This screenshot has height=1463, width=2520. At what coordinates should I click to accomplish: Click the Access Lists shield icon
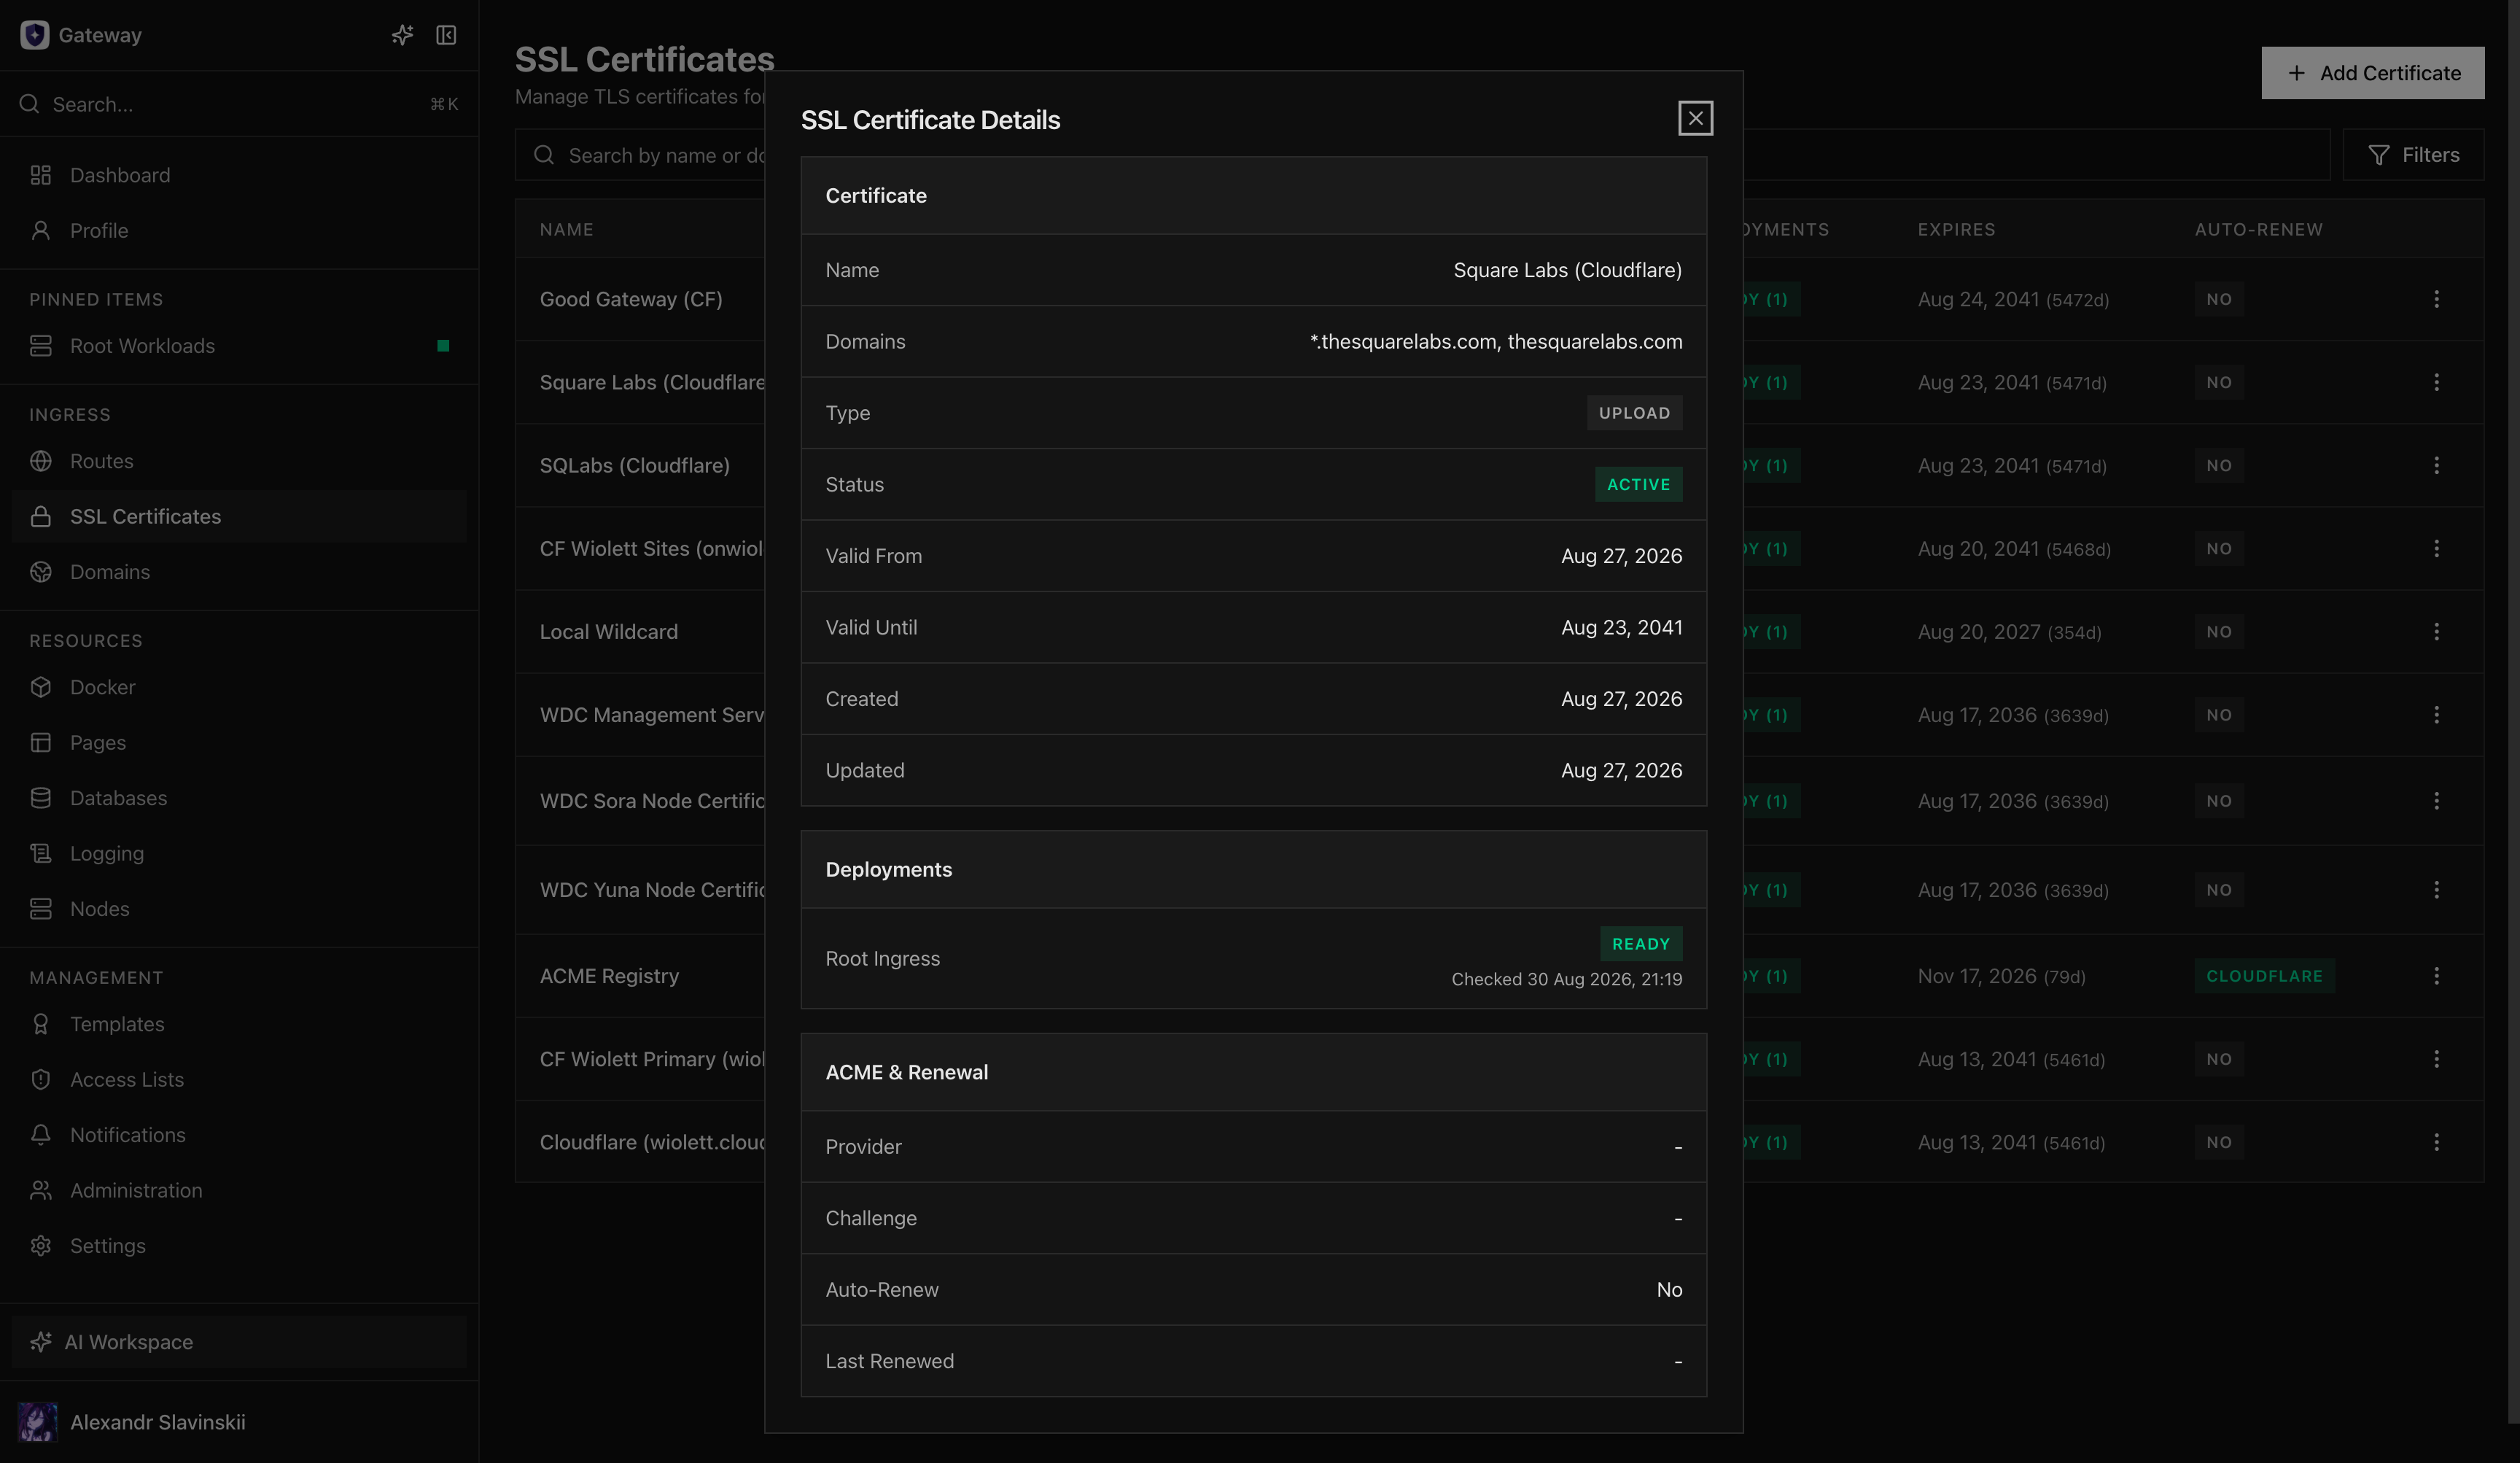click(41, 1080)
